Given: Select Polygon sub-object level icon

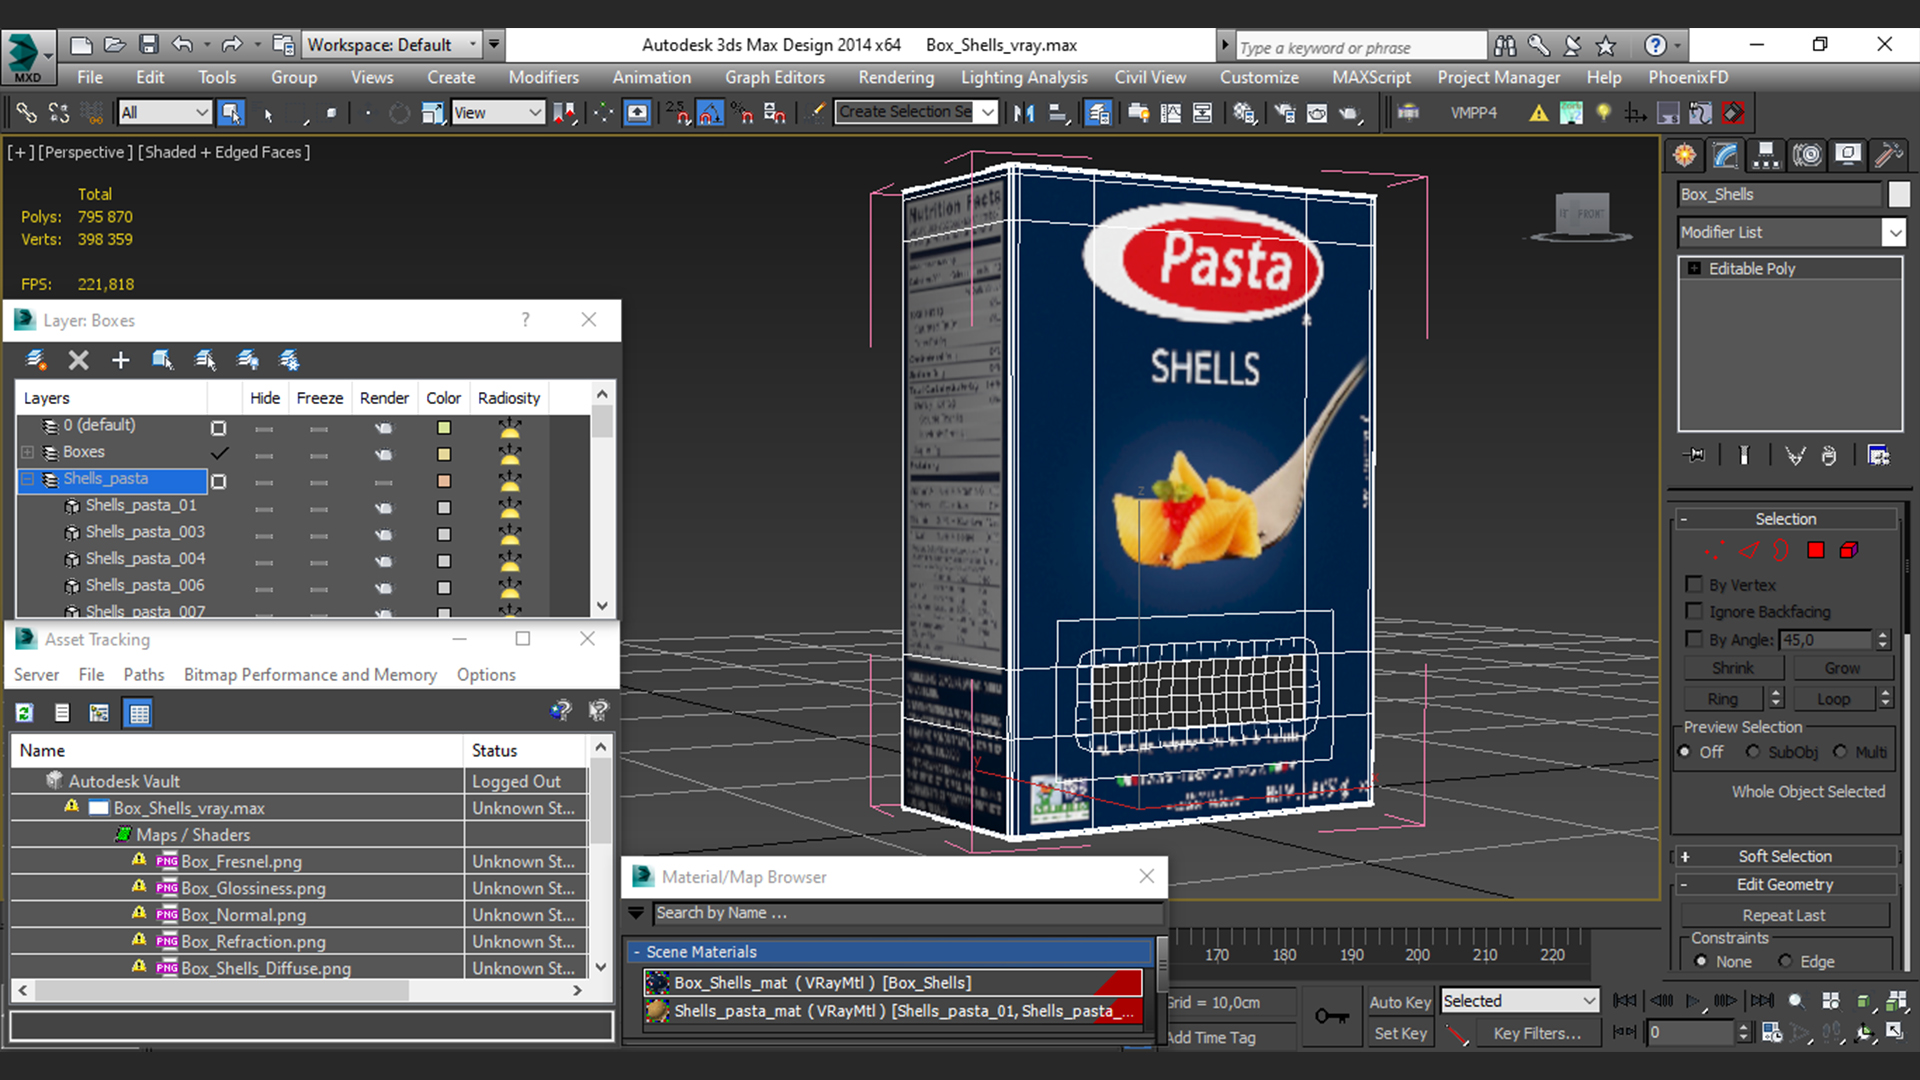Looking at the screenshot, I should click(x=1816, y=550).
